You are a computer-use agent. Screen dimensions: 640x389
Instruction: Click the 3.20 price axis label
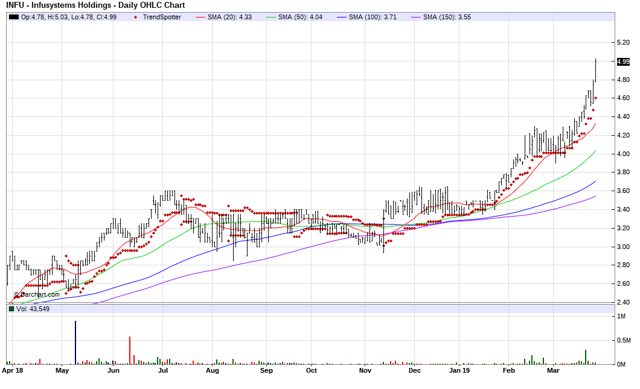pos(623,228)
